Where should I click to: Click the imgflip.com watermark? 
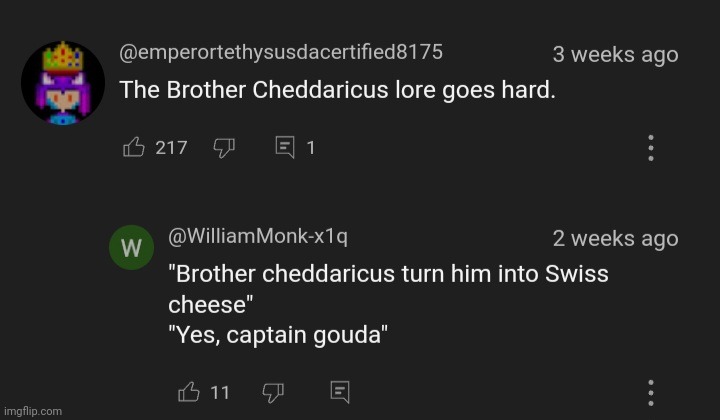click(32, 411)
